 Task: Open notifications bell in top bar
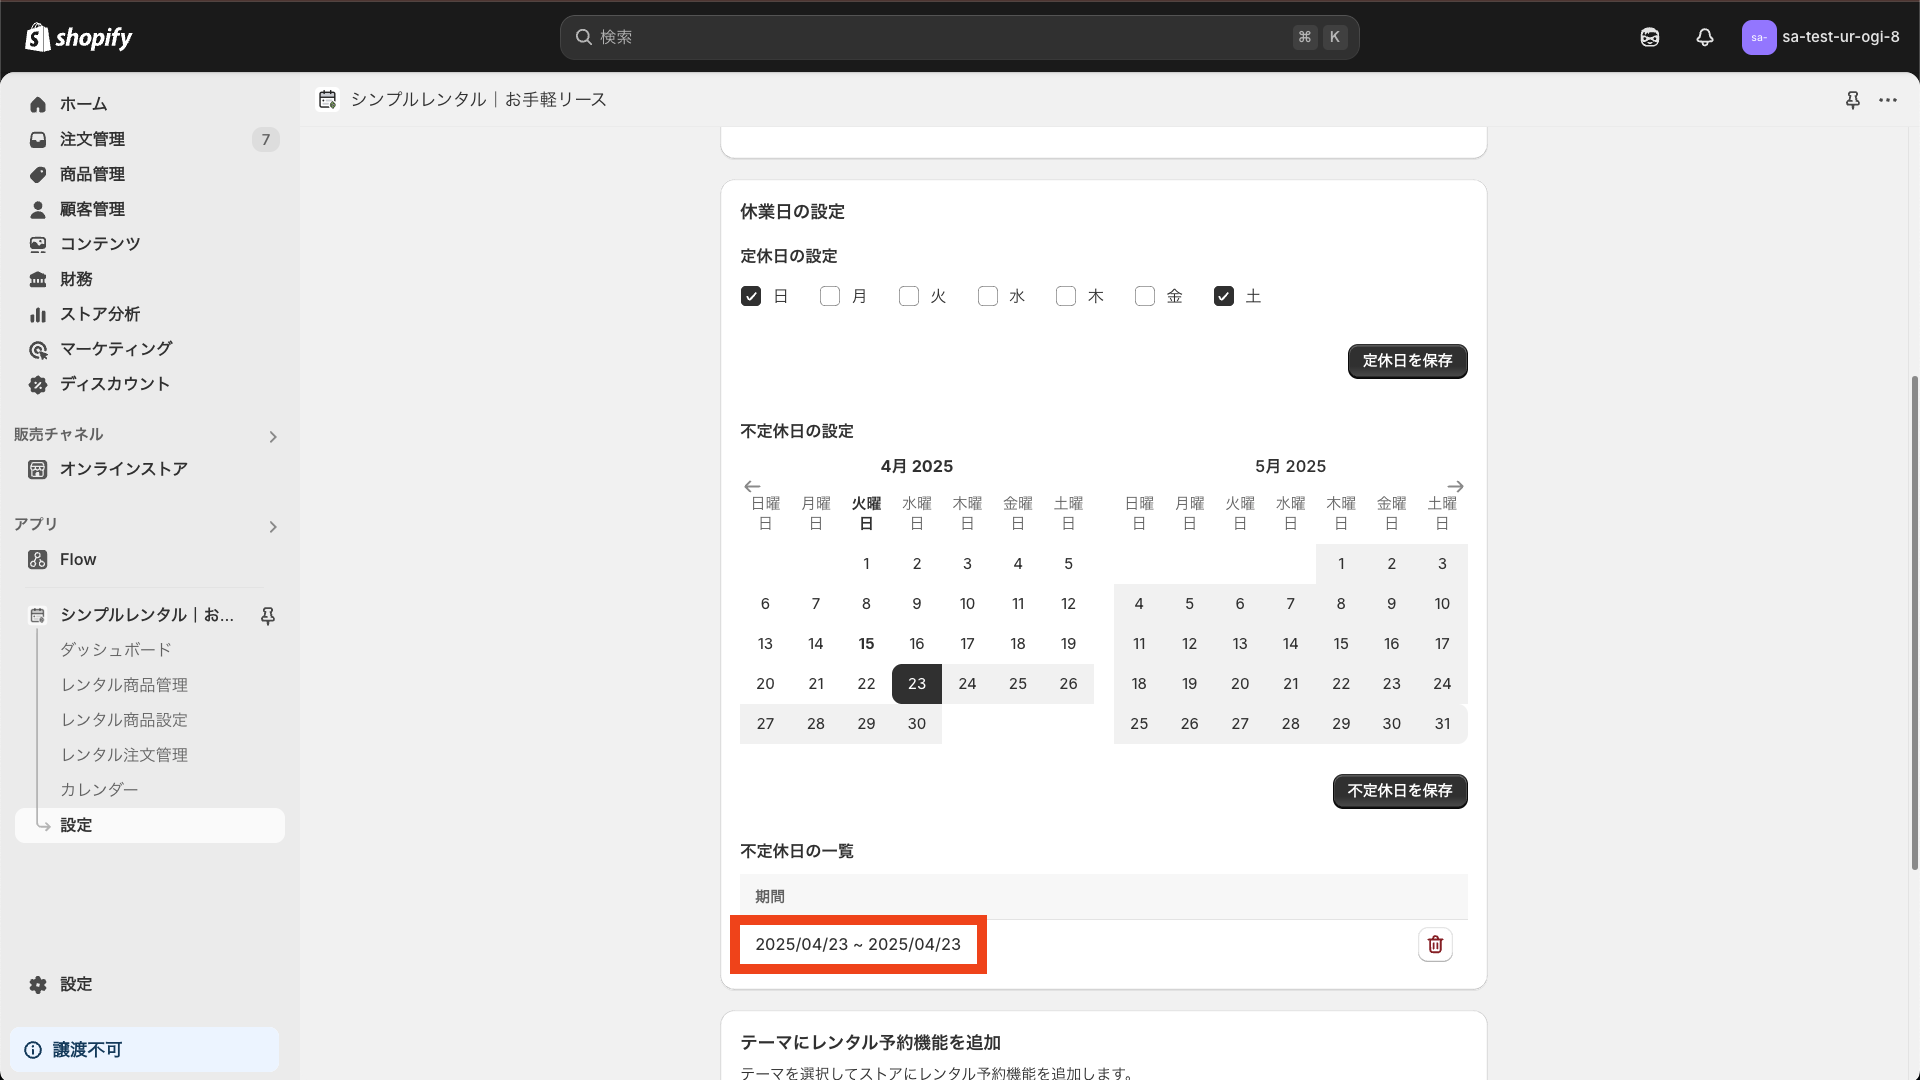1705,37
